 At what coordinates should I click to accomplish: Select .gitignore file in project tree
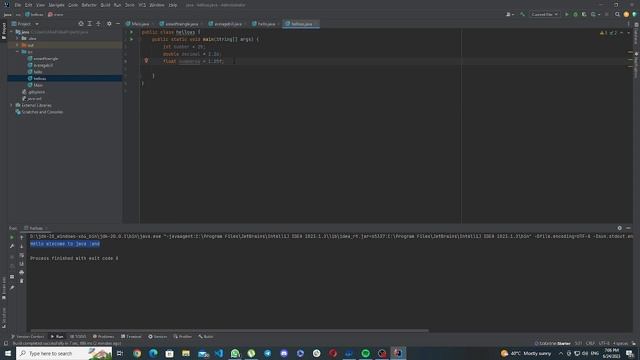pos(33,92)
